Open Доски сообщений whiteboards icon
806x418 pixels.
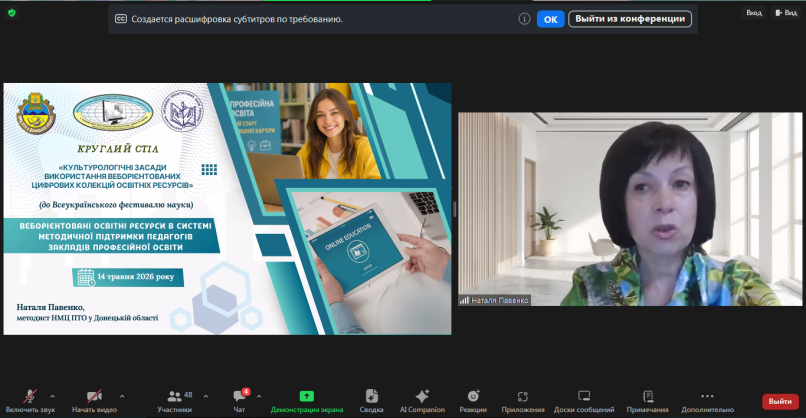(x=584, y=396)
